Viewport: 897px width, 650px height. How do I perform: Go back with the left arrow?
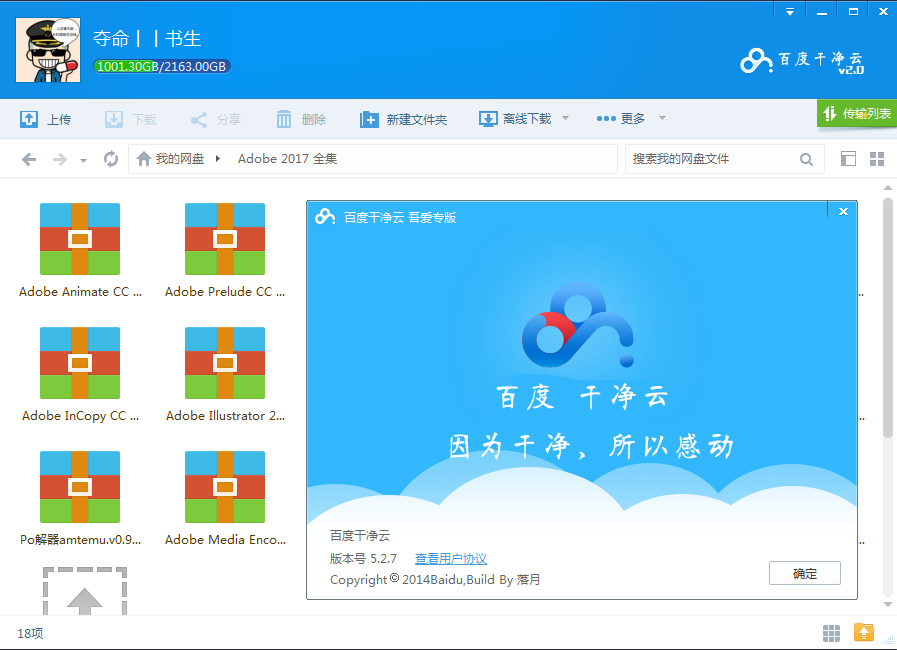tap(29, 159)
